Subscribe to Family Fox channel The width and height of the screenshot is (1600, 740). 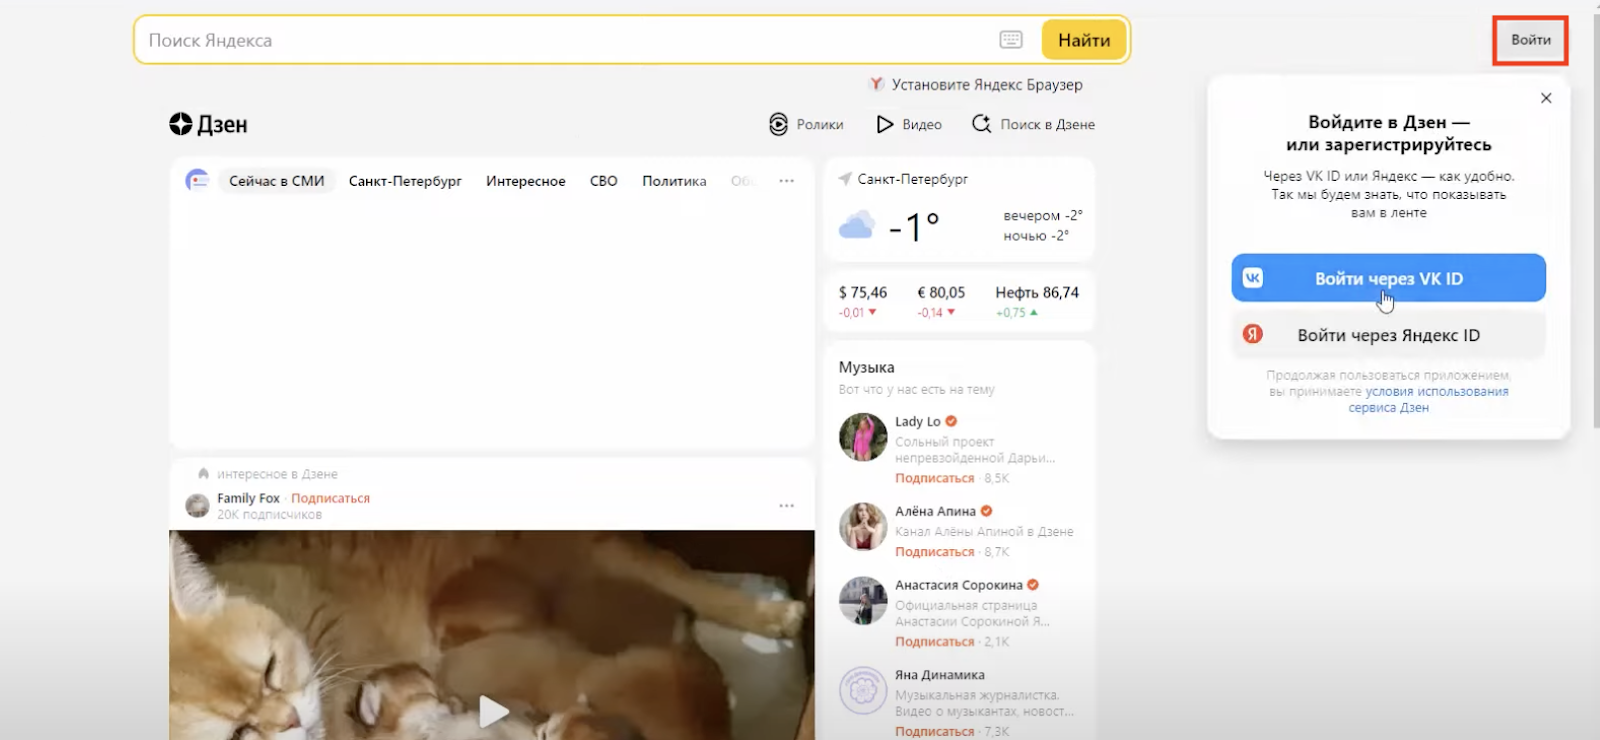[x=330, y=498]
